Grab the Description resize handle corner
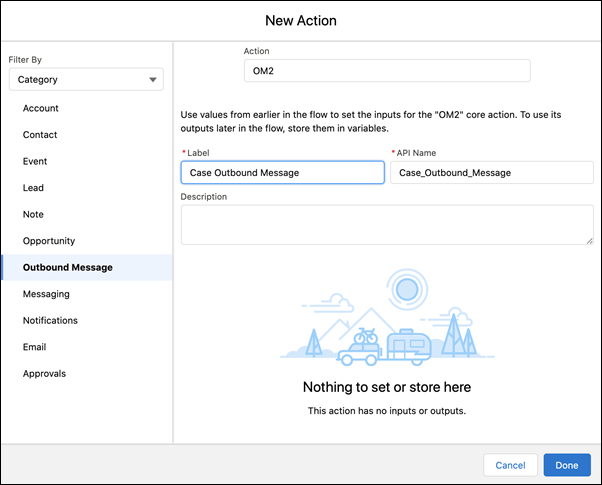602x485 pixels. 590,241
